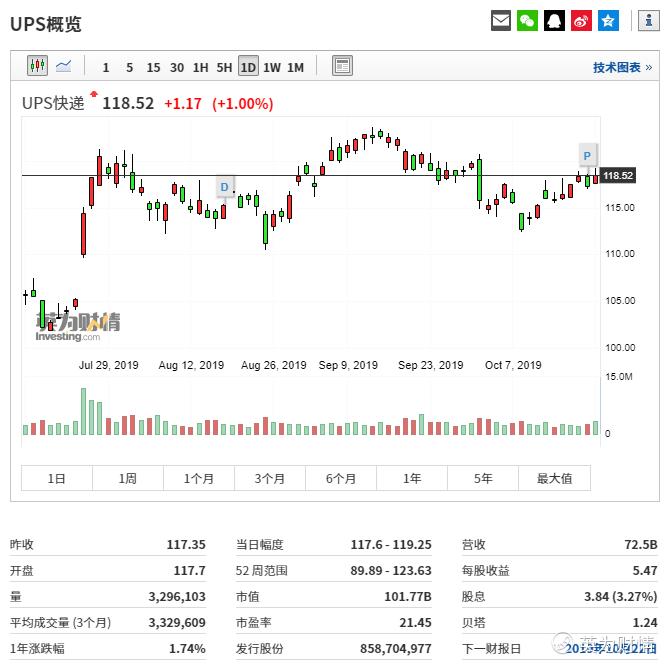Share to Weibo red icon
Viewport: 667px width, 668px height.
click(581, 21)
